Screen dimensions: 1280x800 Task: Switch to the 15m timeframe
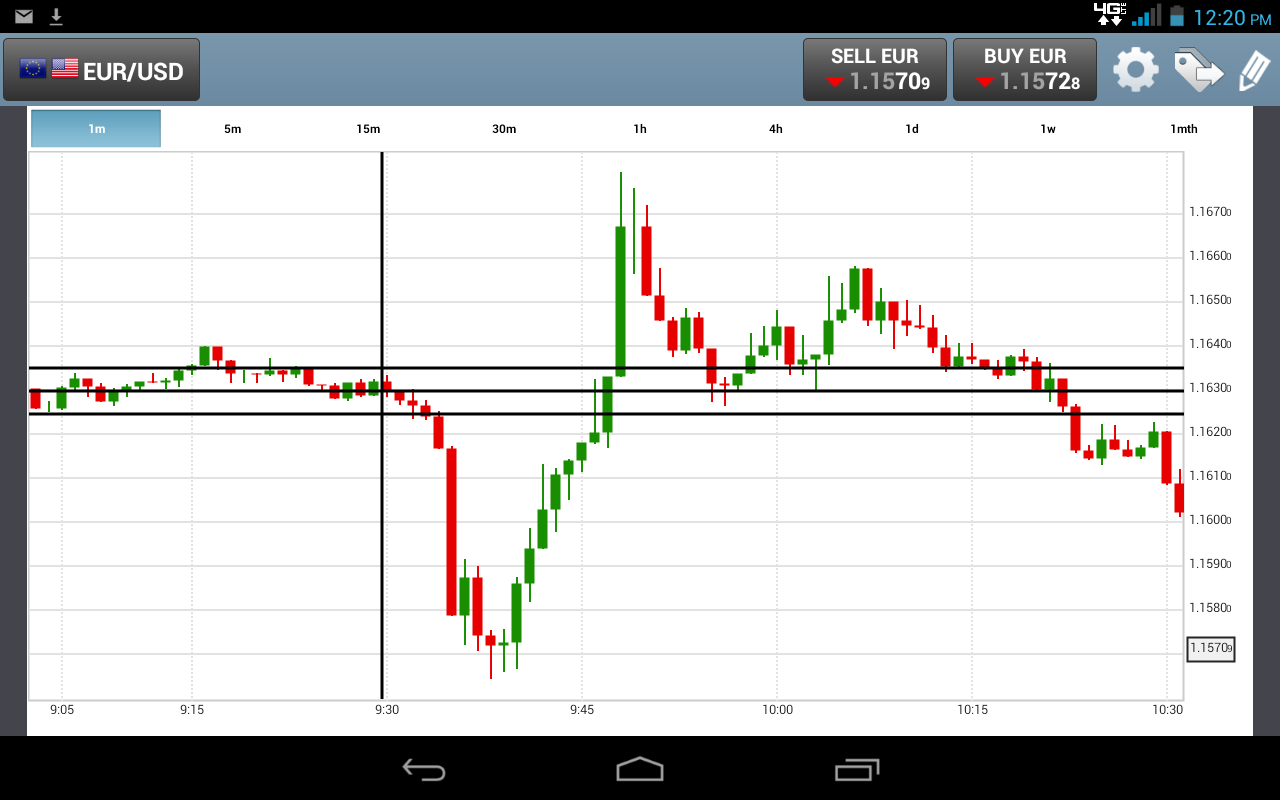point(368,129)
